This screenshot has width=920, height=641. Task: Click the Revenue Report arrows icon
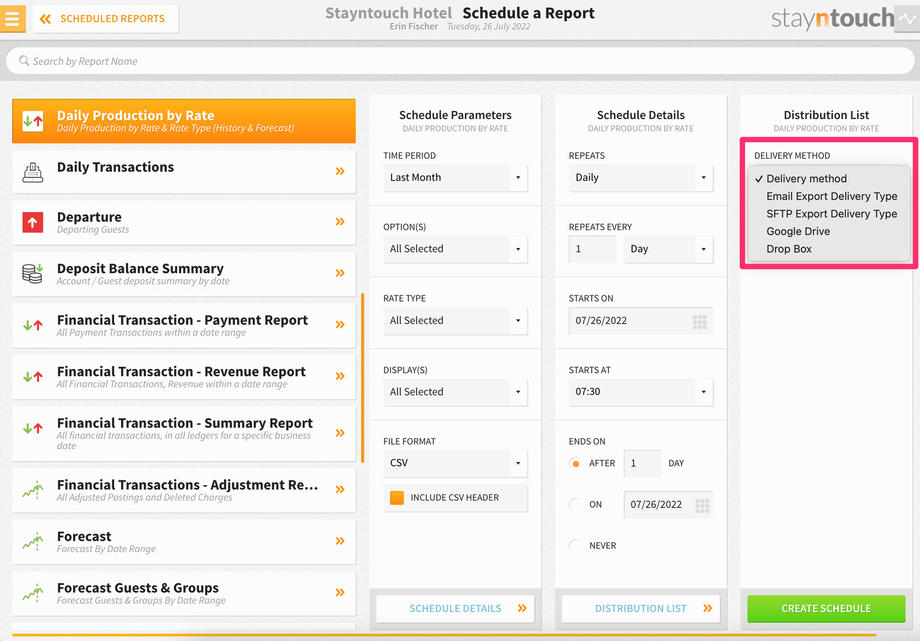(x=33, y=377)
